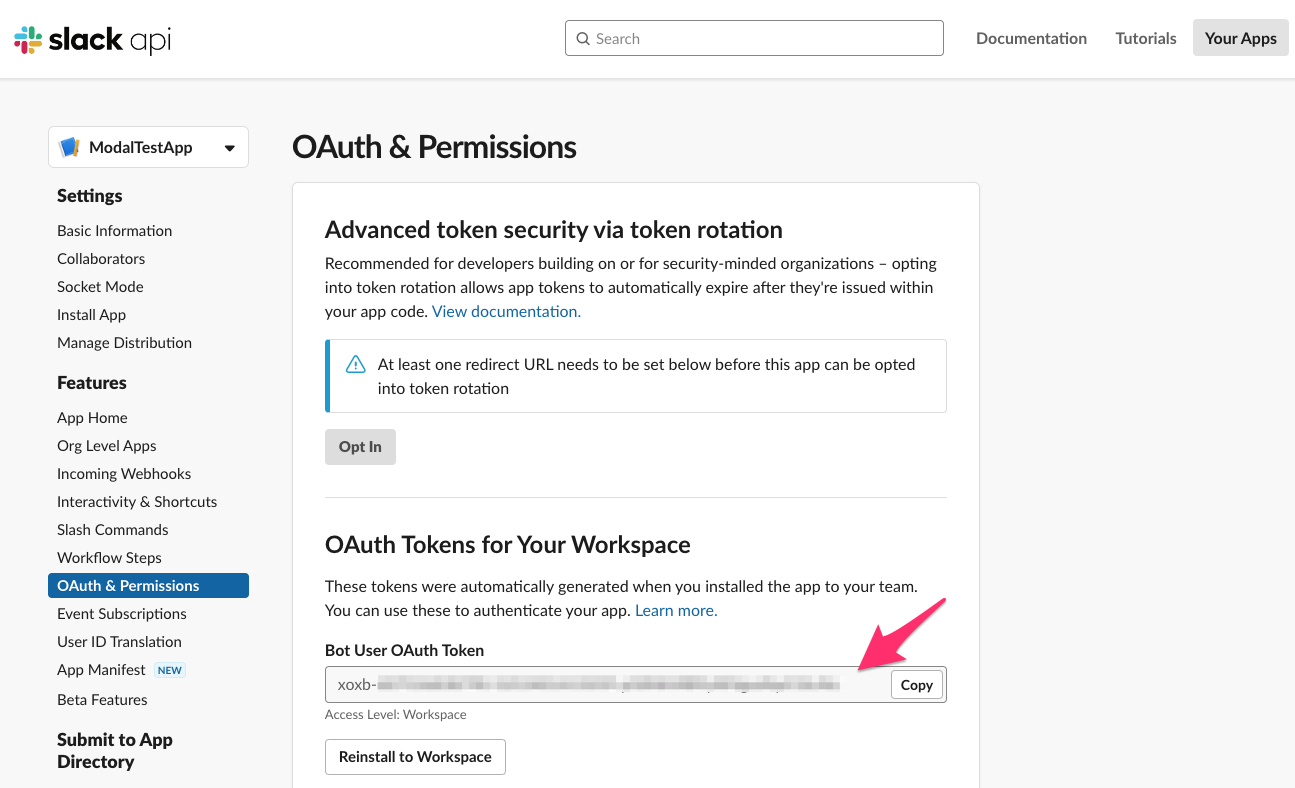Screen dimensions: 1295x788
Task: Select Event Subscriptions in the sidebar
Action: [x=121, y=613]
